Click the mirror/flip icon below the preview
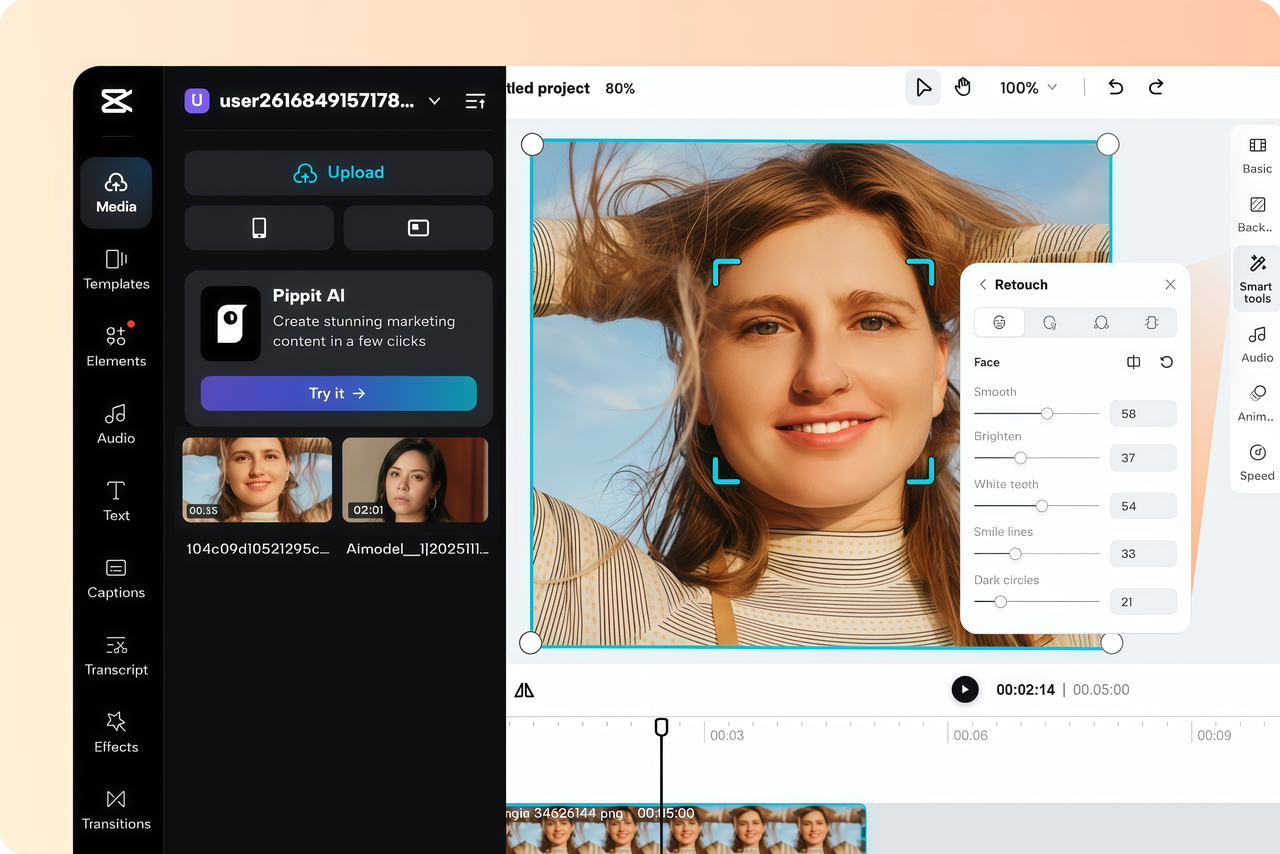Viewport: 1280px width, 854px height. 524,689
